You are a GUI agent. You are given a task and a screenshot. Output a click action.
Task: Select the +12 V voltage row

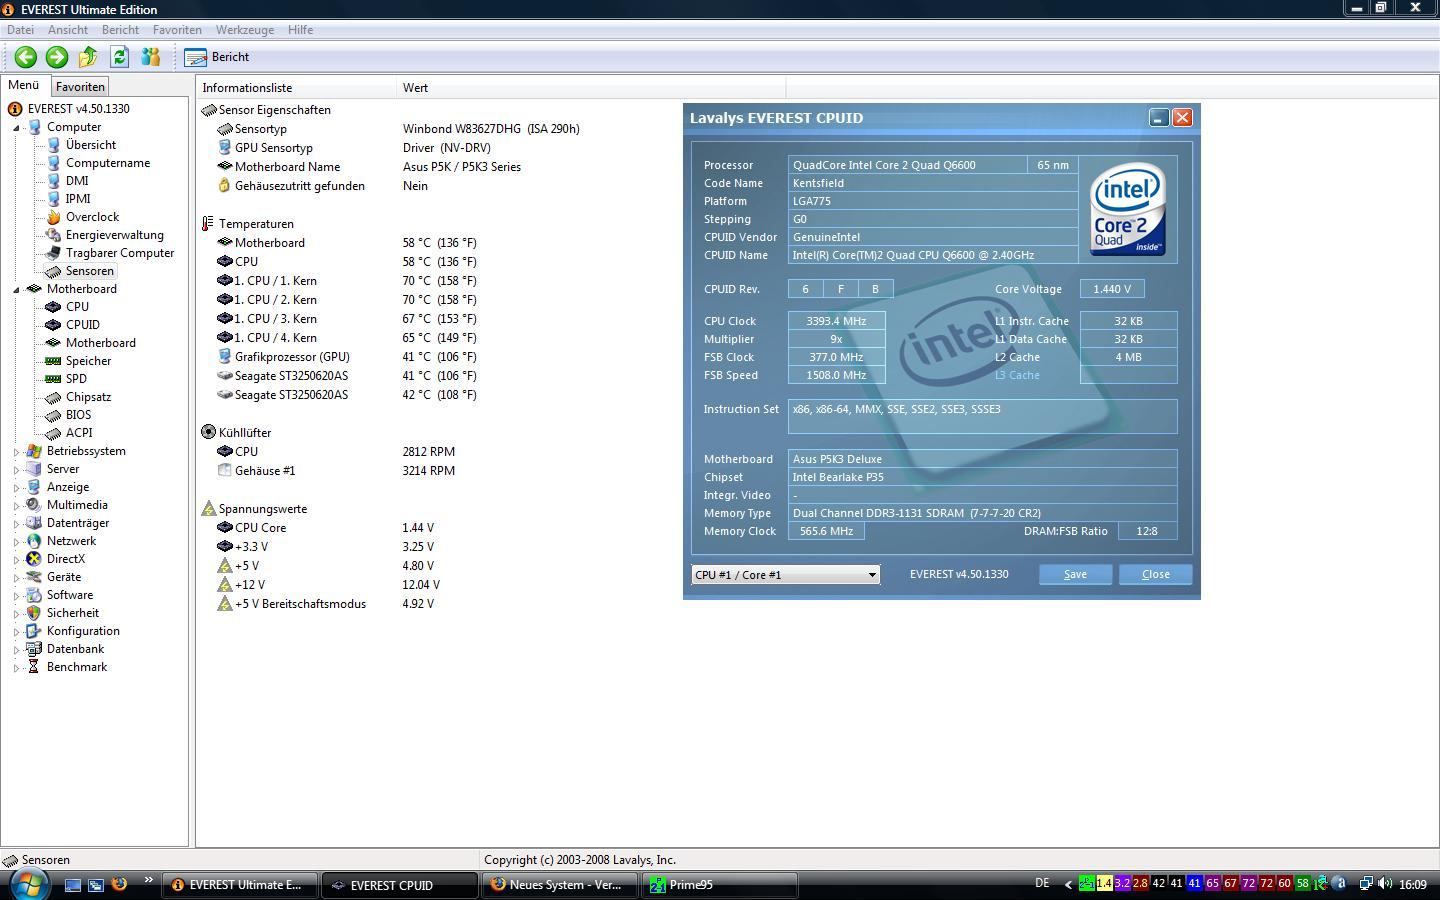tap(250, 585)
